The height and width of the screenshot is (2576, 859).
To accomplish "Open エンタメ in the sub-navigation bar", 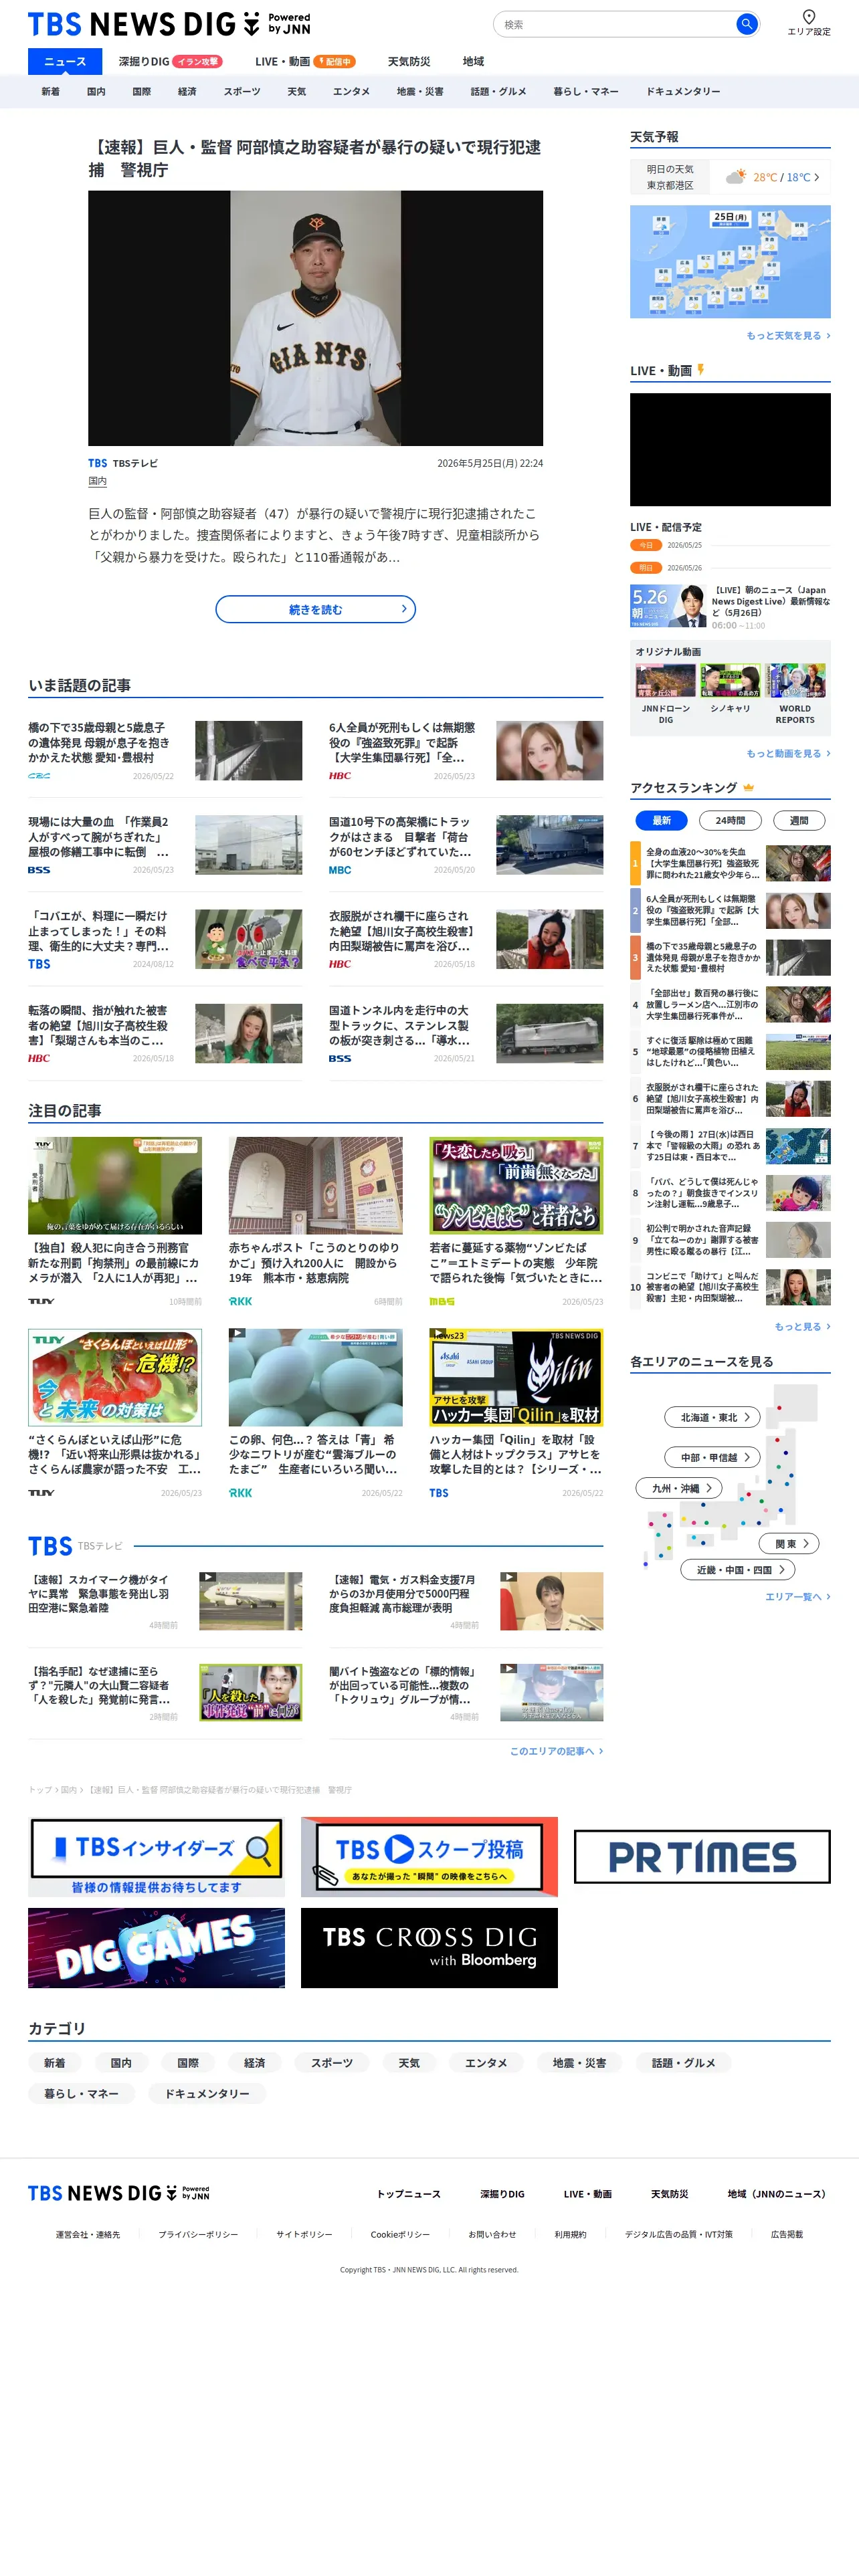I will click(351, 92).
